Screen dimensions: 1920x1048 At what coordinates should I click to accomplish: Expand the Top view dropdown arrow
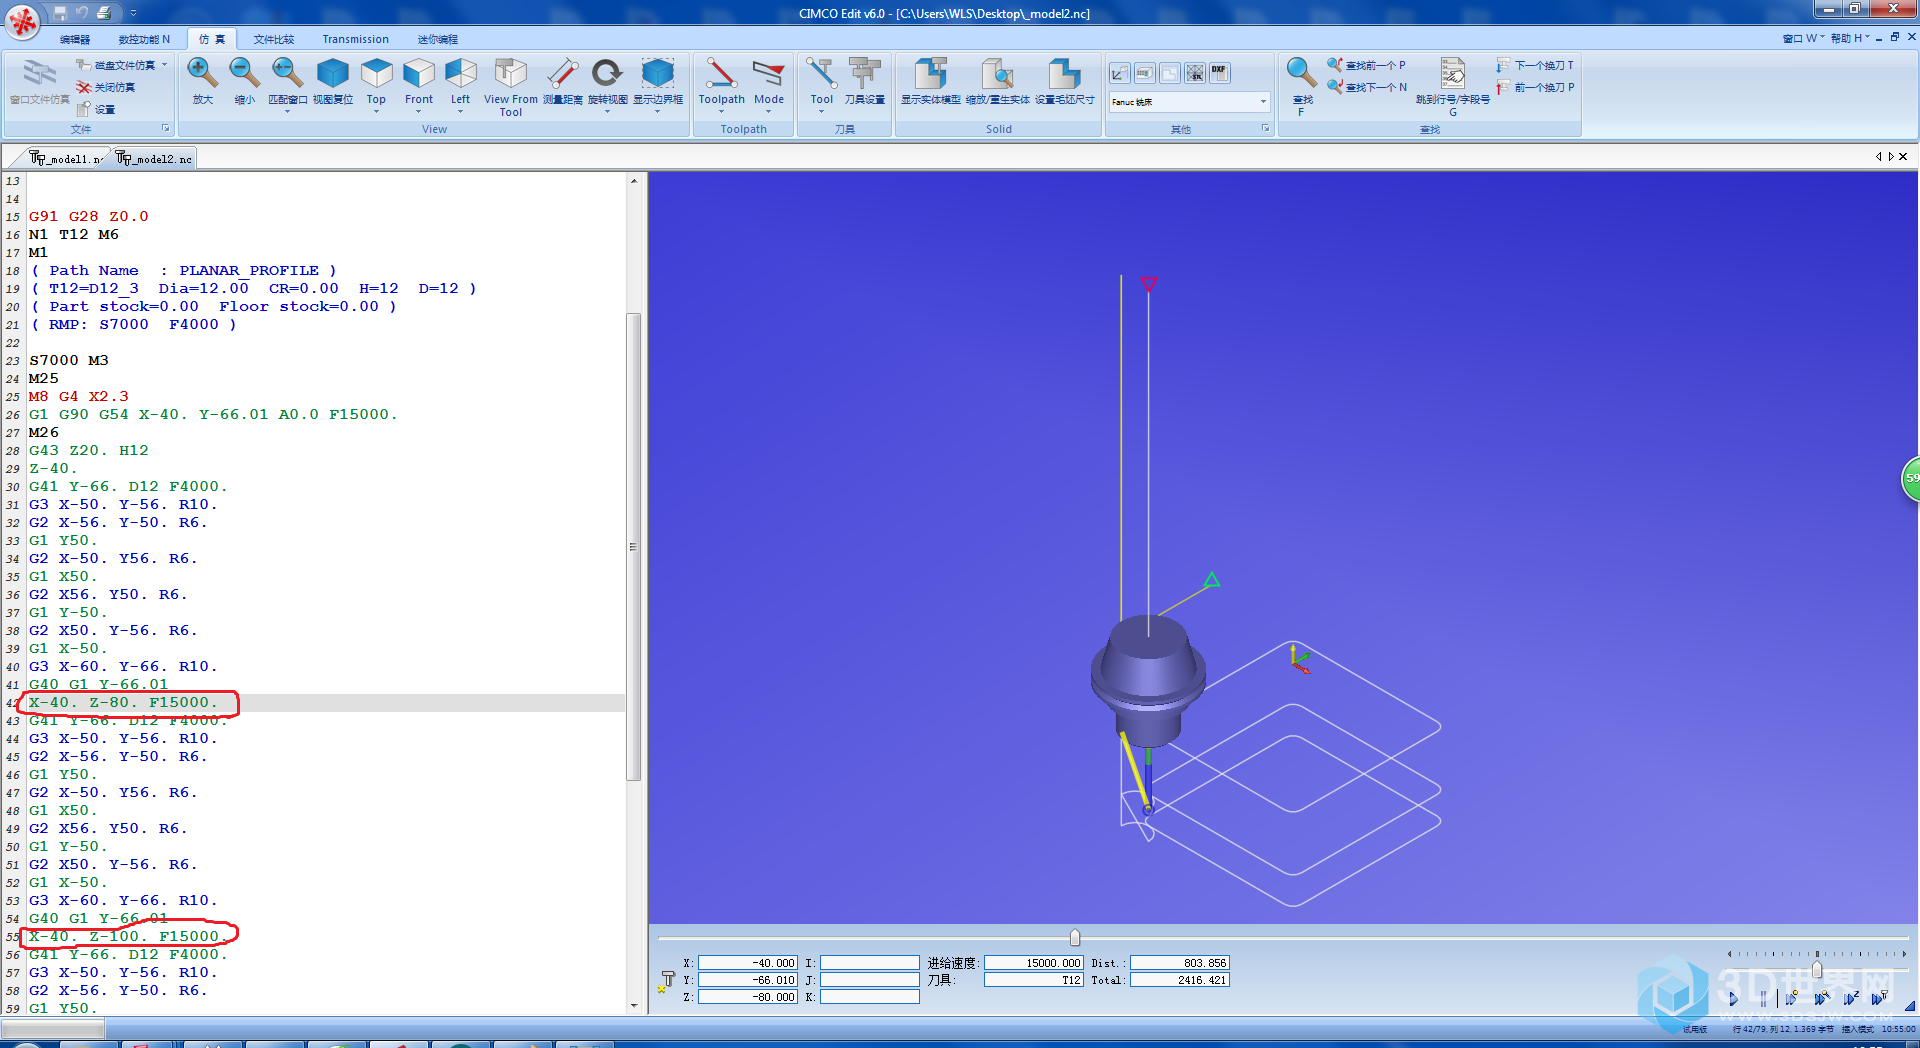click(376, 111)
